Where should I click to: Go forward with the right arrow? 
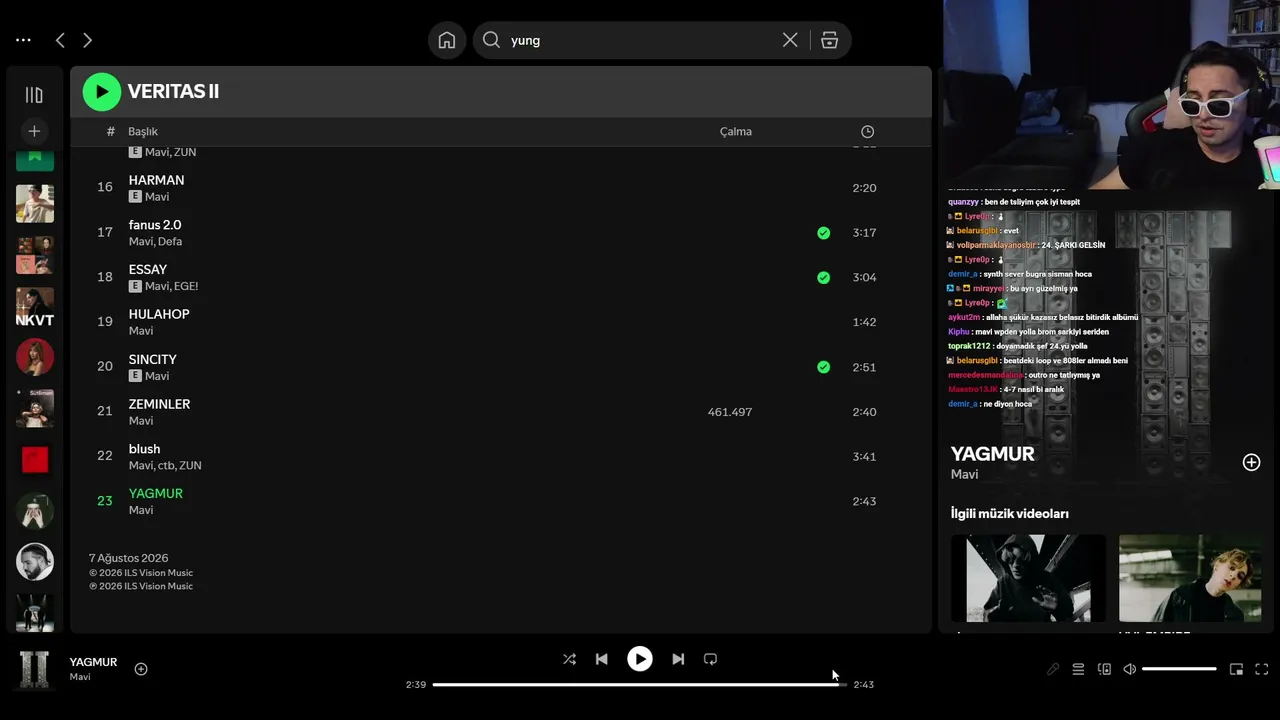coord(87,40)
